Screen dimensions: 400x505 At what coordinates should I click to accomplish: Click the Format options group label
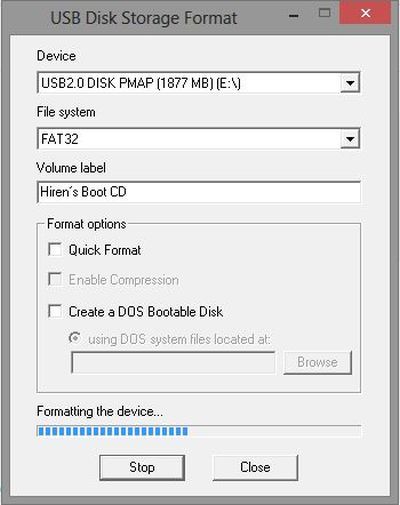(x=87, y=224)
